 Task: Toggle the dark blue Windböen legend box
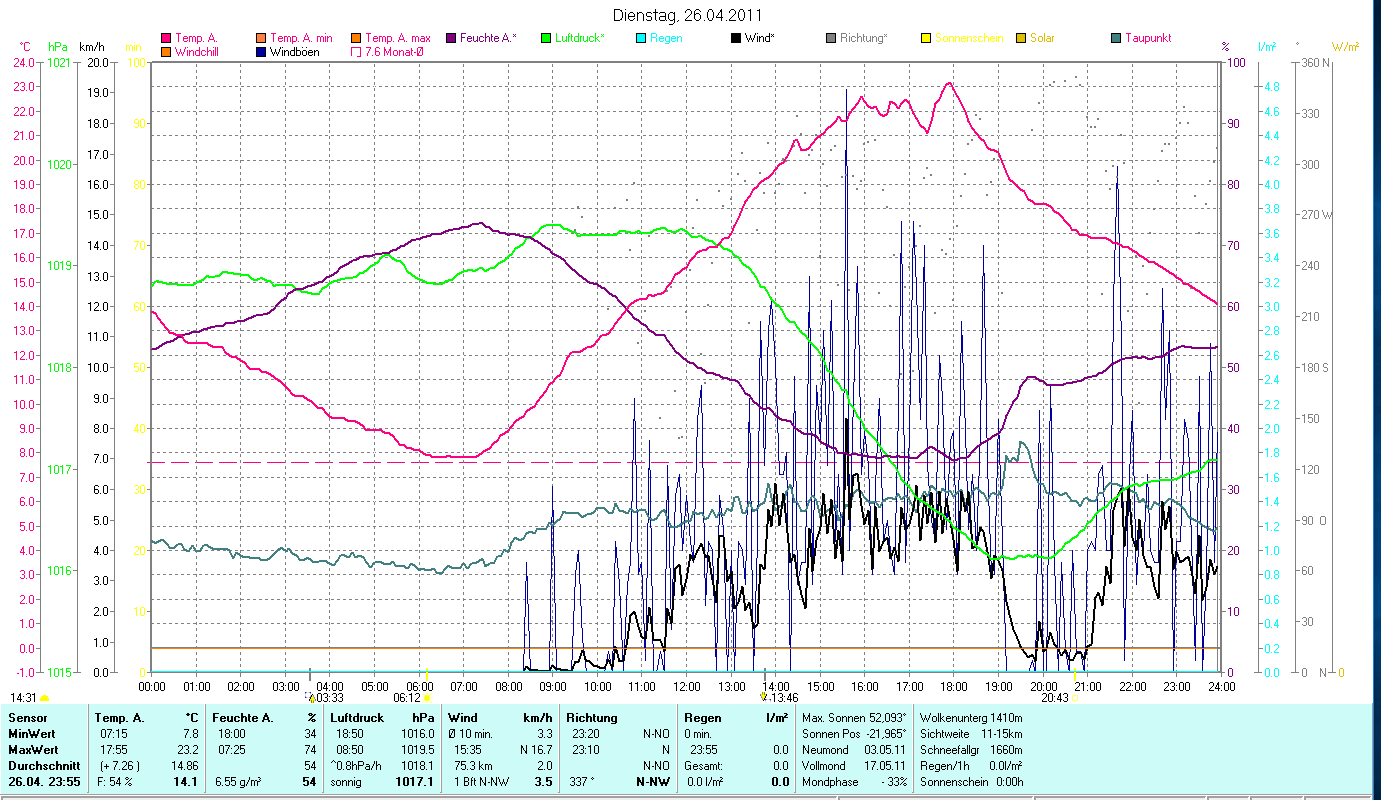[262, 51]
